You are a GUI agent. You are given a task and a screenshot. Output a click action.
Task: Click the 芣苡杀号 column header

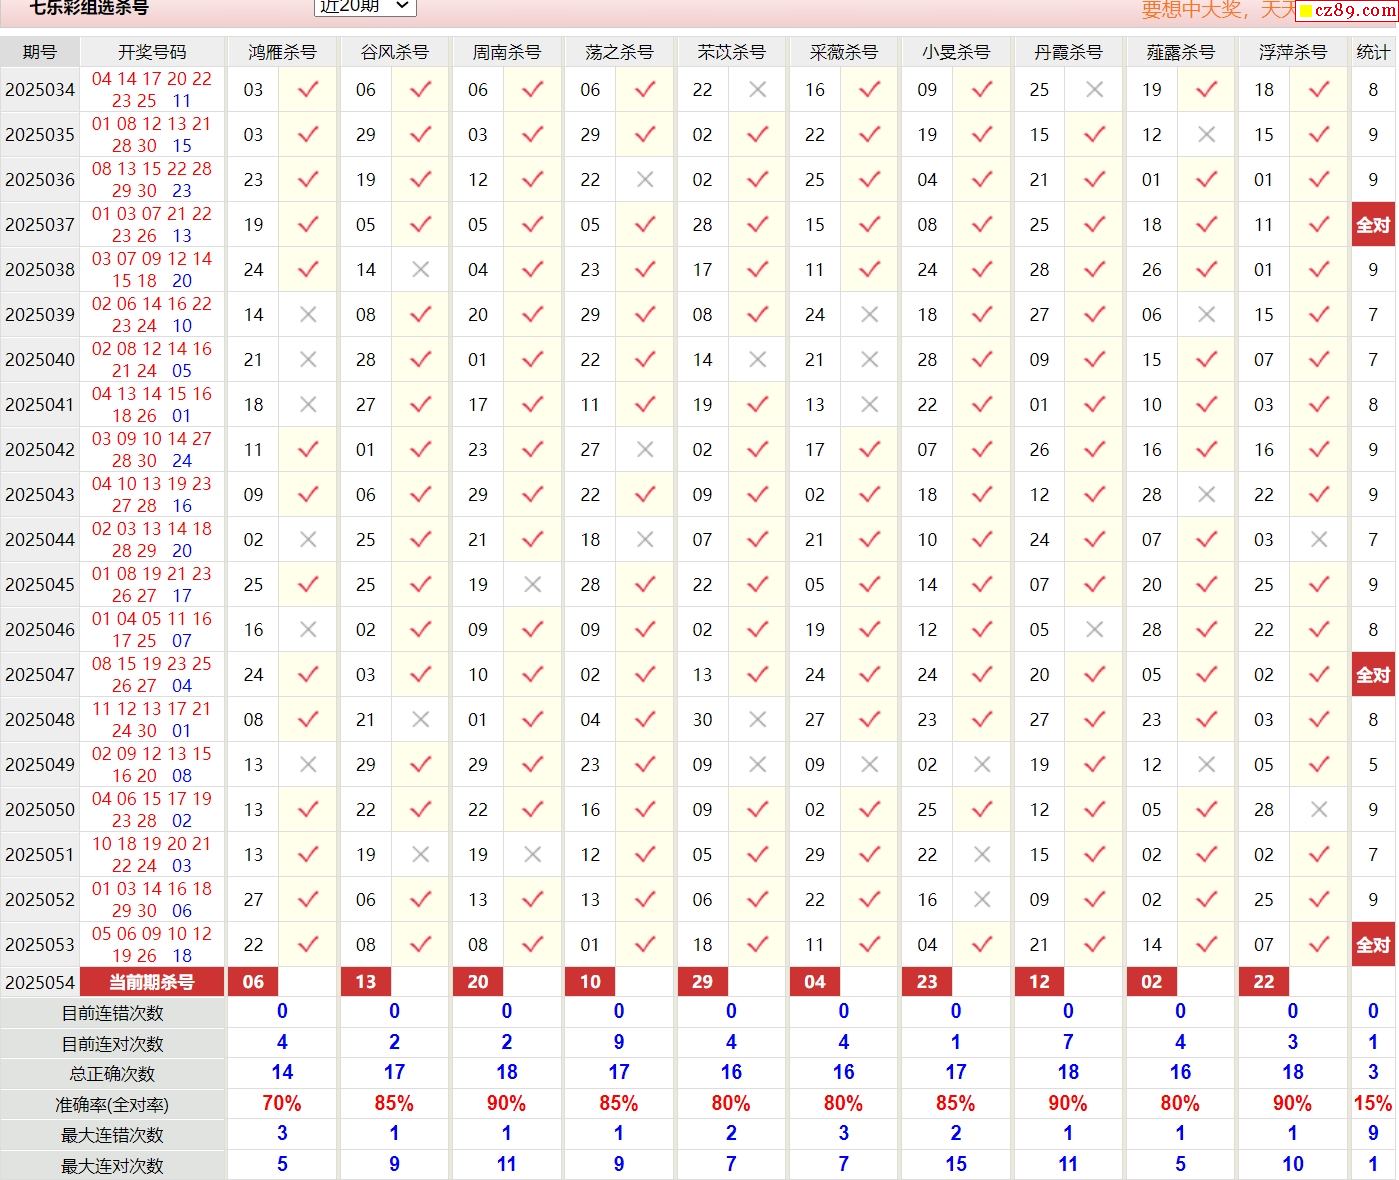pos(731,52)
